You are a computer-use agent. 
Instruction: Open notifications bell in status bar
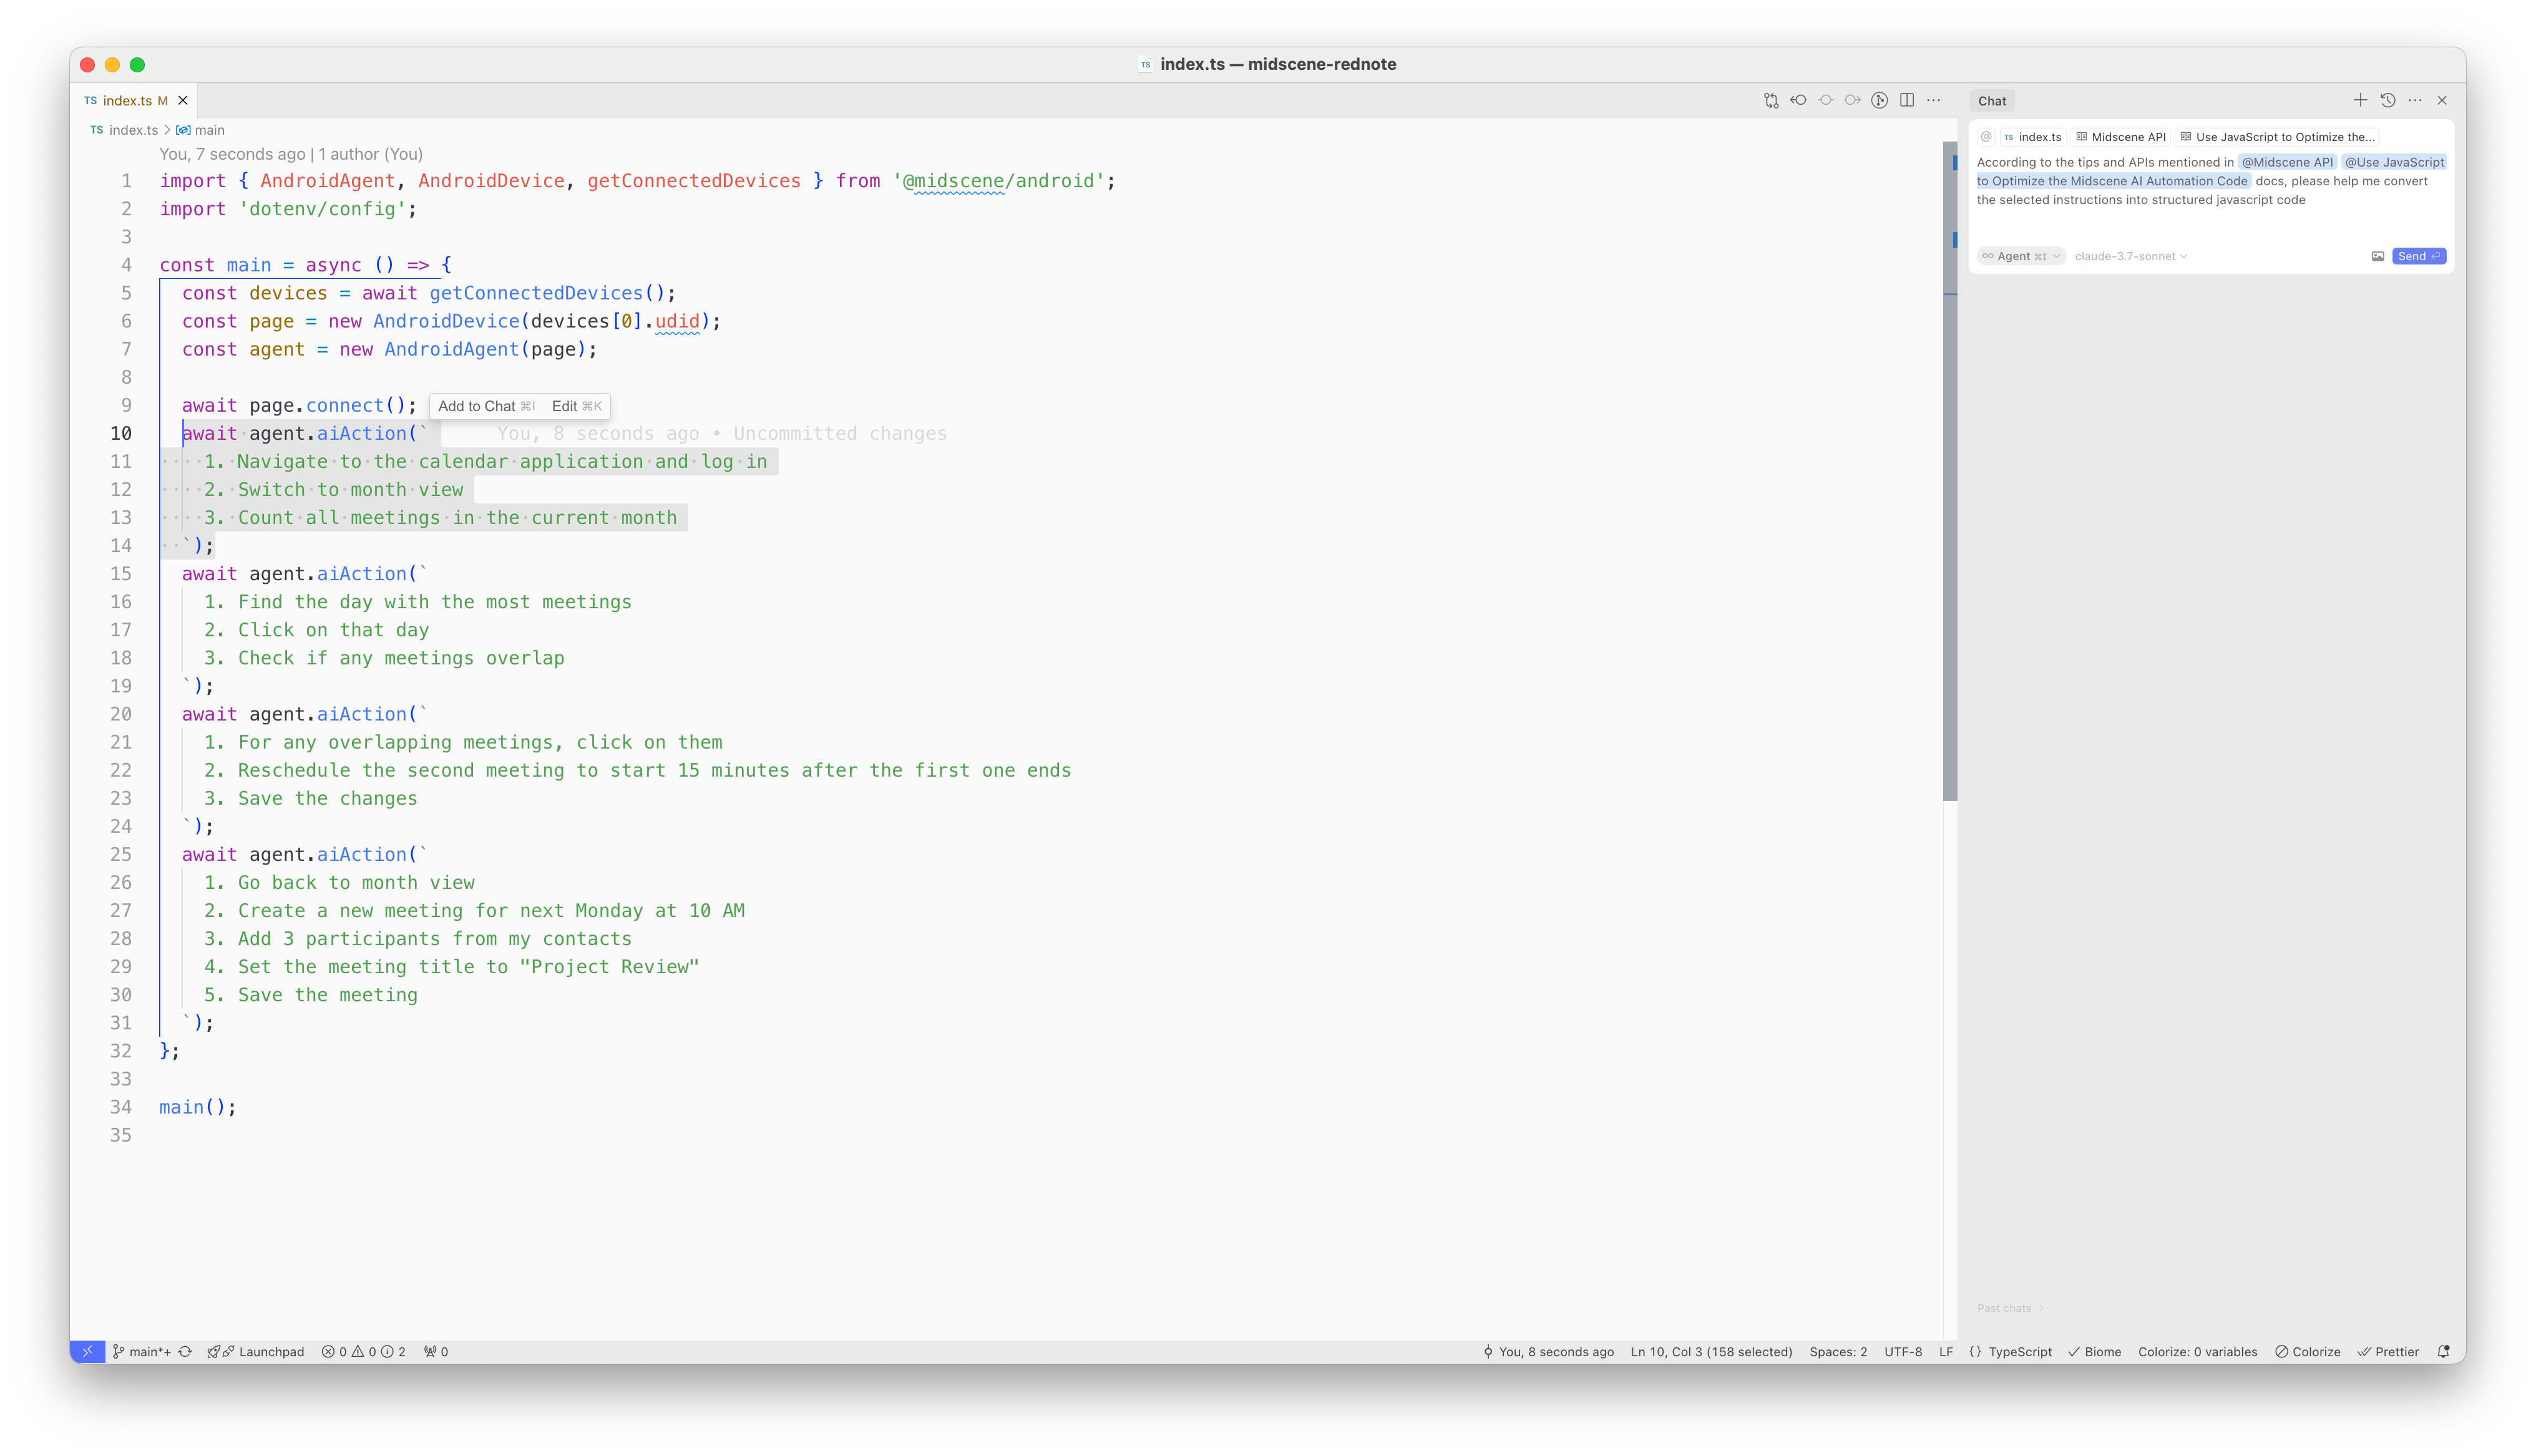2443,1351
